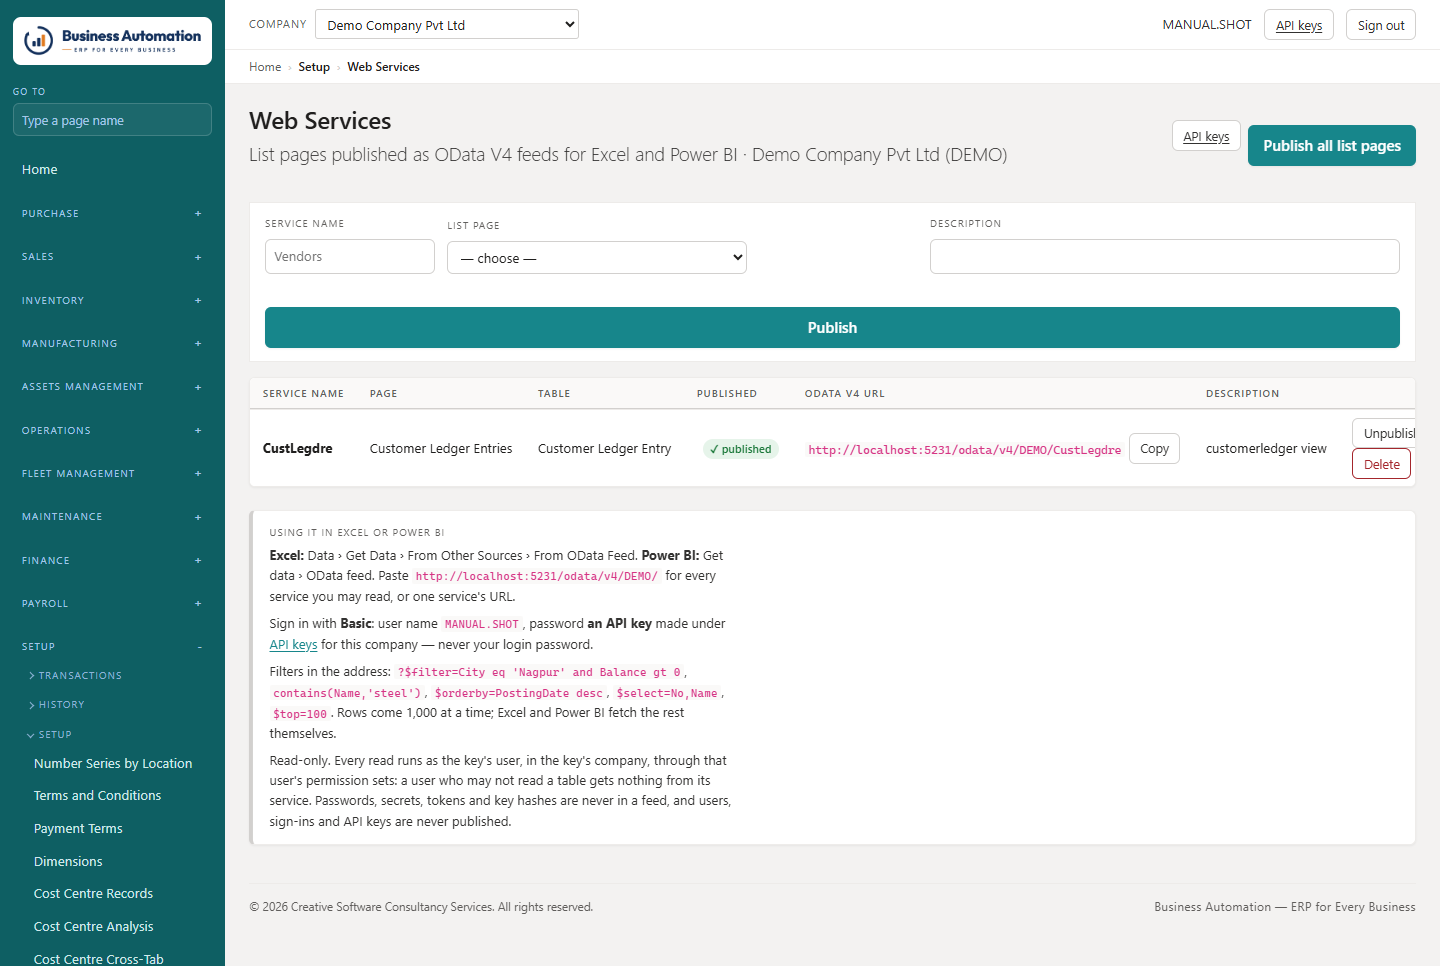This screenshot has width=1440, height=966.
Task: Expand the History subgroup under Setup
Action: pyautogui.click(x=56, y=705)
